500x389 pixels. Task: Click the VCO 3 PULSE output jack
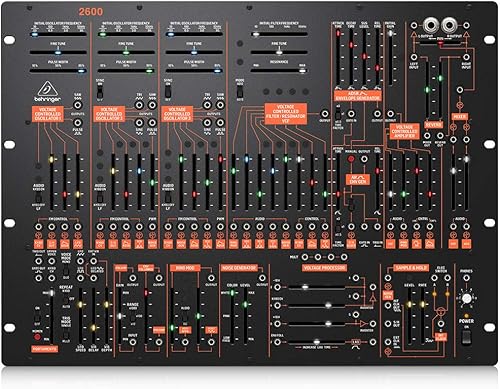(220, 123)
